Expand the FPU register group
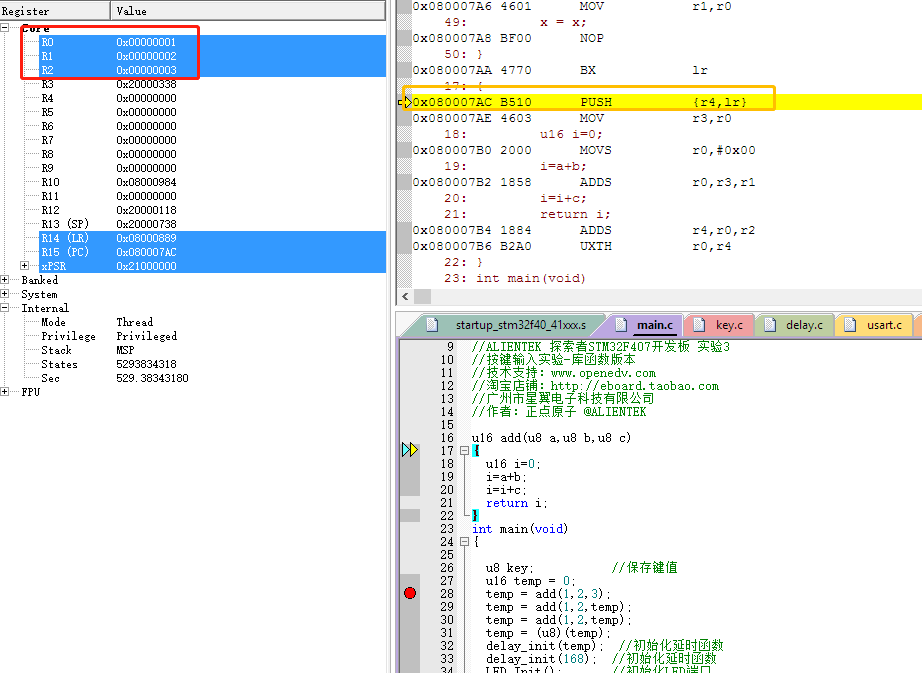The image size is (922, 673). click(x=5, y=391)
